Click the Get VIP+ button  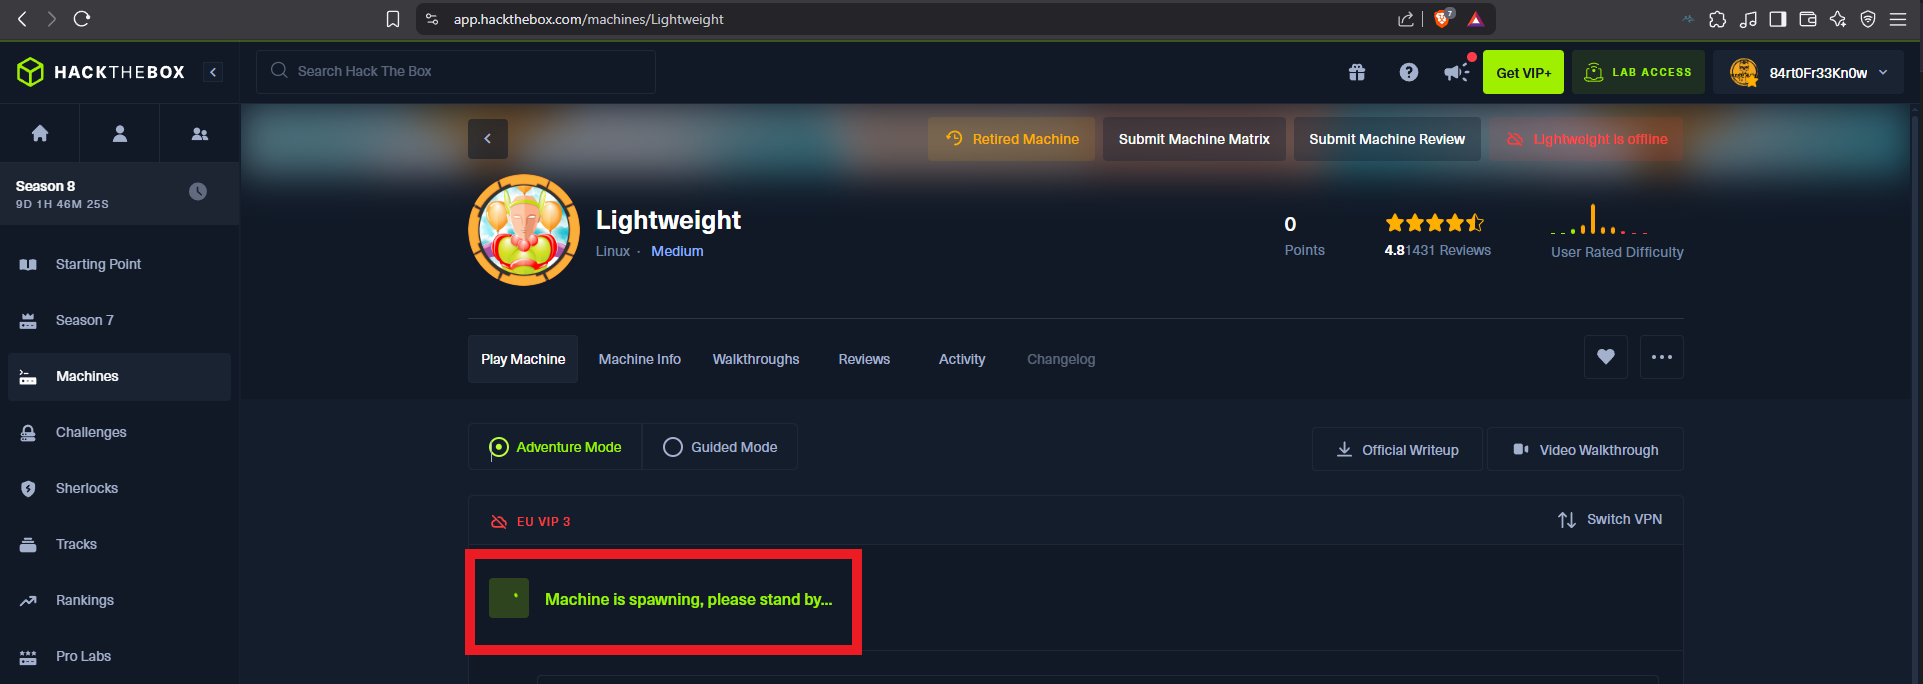[1523, 72]
